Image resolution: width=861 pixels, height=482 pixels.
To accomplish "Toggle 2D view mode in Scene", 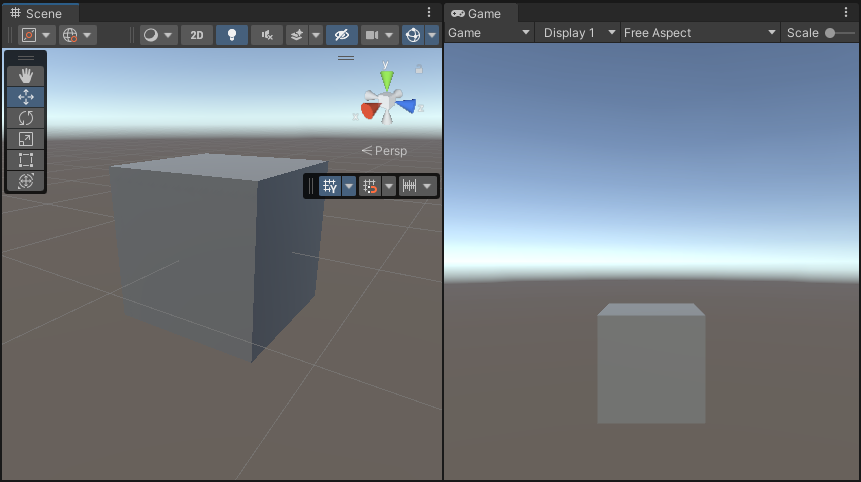I will pyautogui.click(x=196, y=35).
